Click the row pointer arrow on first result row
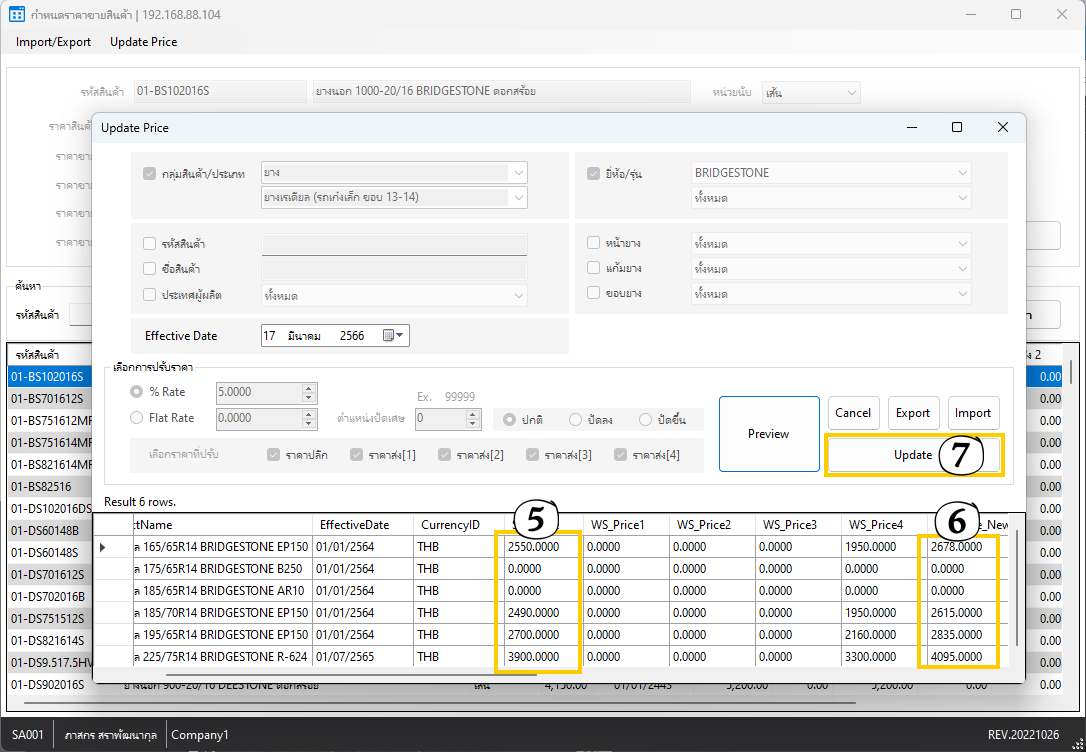The width and height of the screenshot is (1086, 752). (x=103, y=548)
